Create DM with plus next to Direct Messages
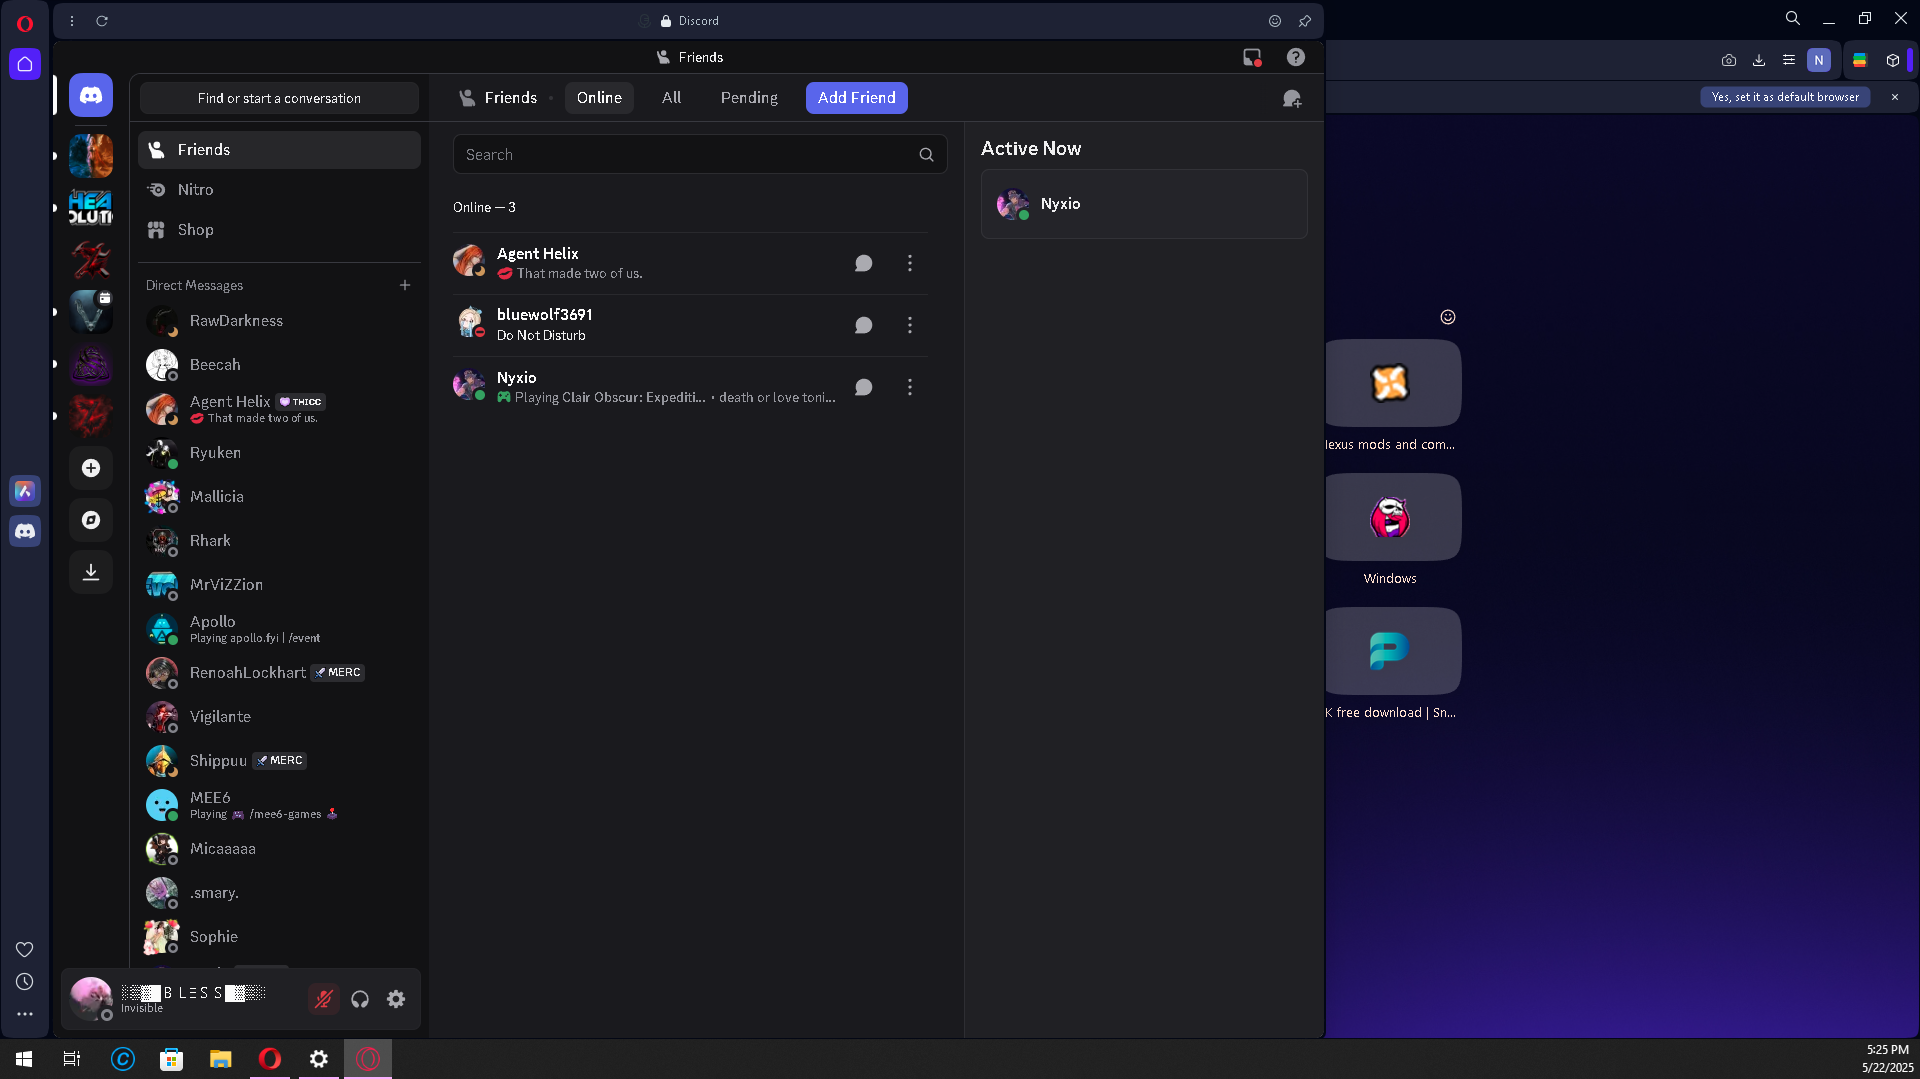Screen dimensions: 1920x1079 coord(405,285)
